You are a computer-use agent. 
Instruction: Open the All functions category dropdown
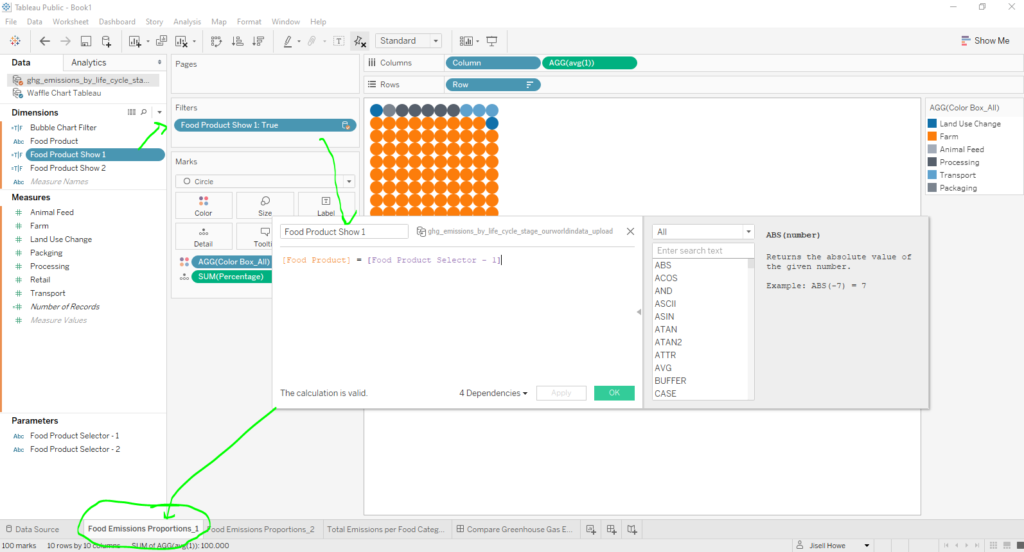point(703,232)
